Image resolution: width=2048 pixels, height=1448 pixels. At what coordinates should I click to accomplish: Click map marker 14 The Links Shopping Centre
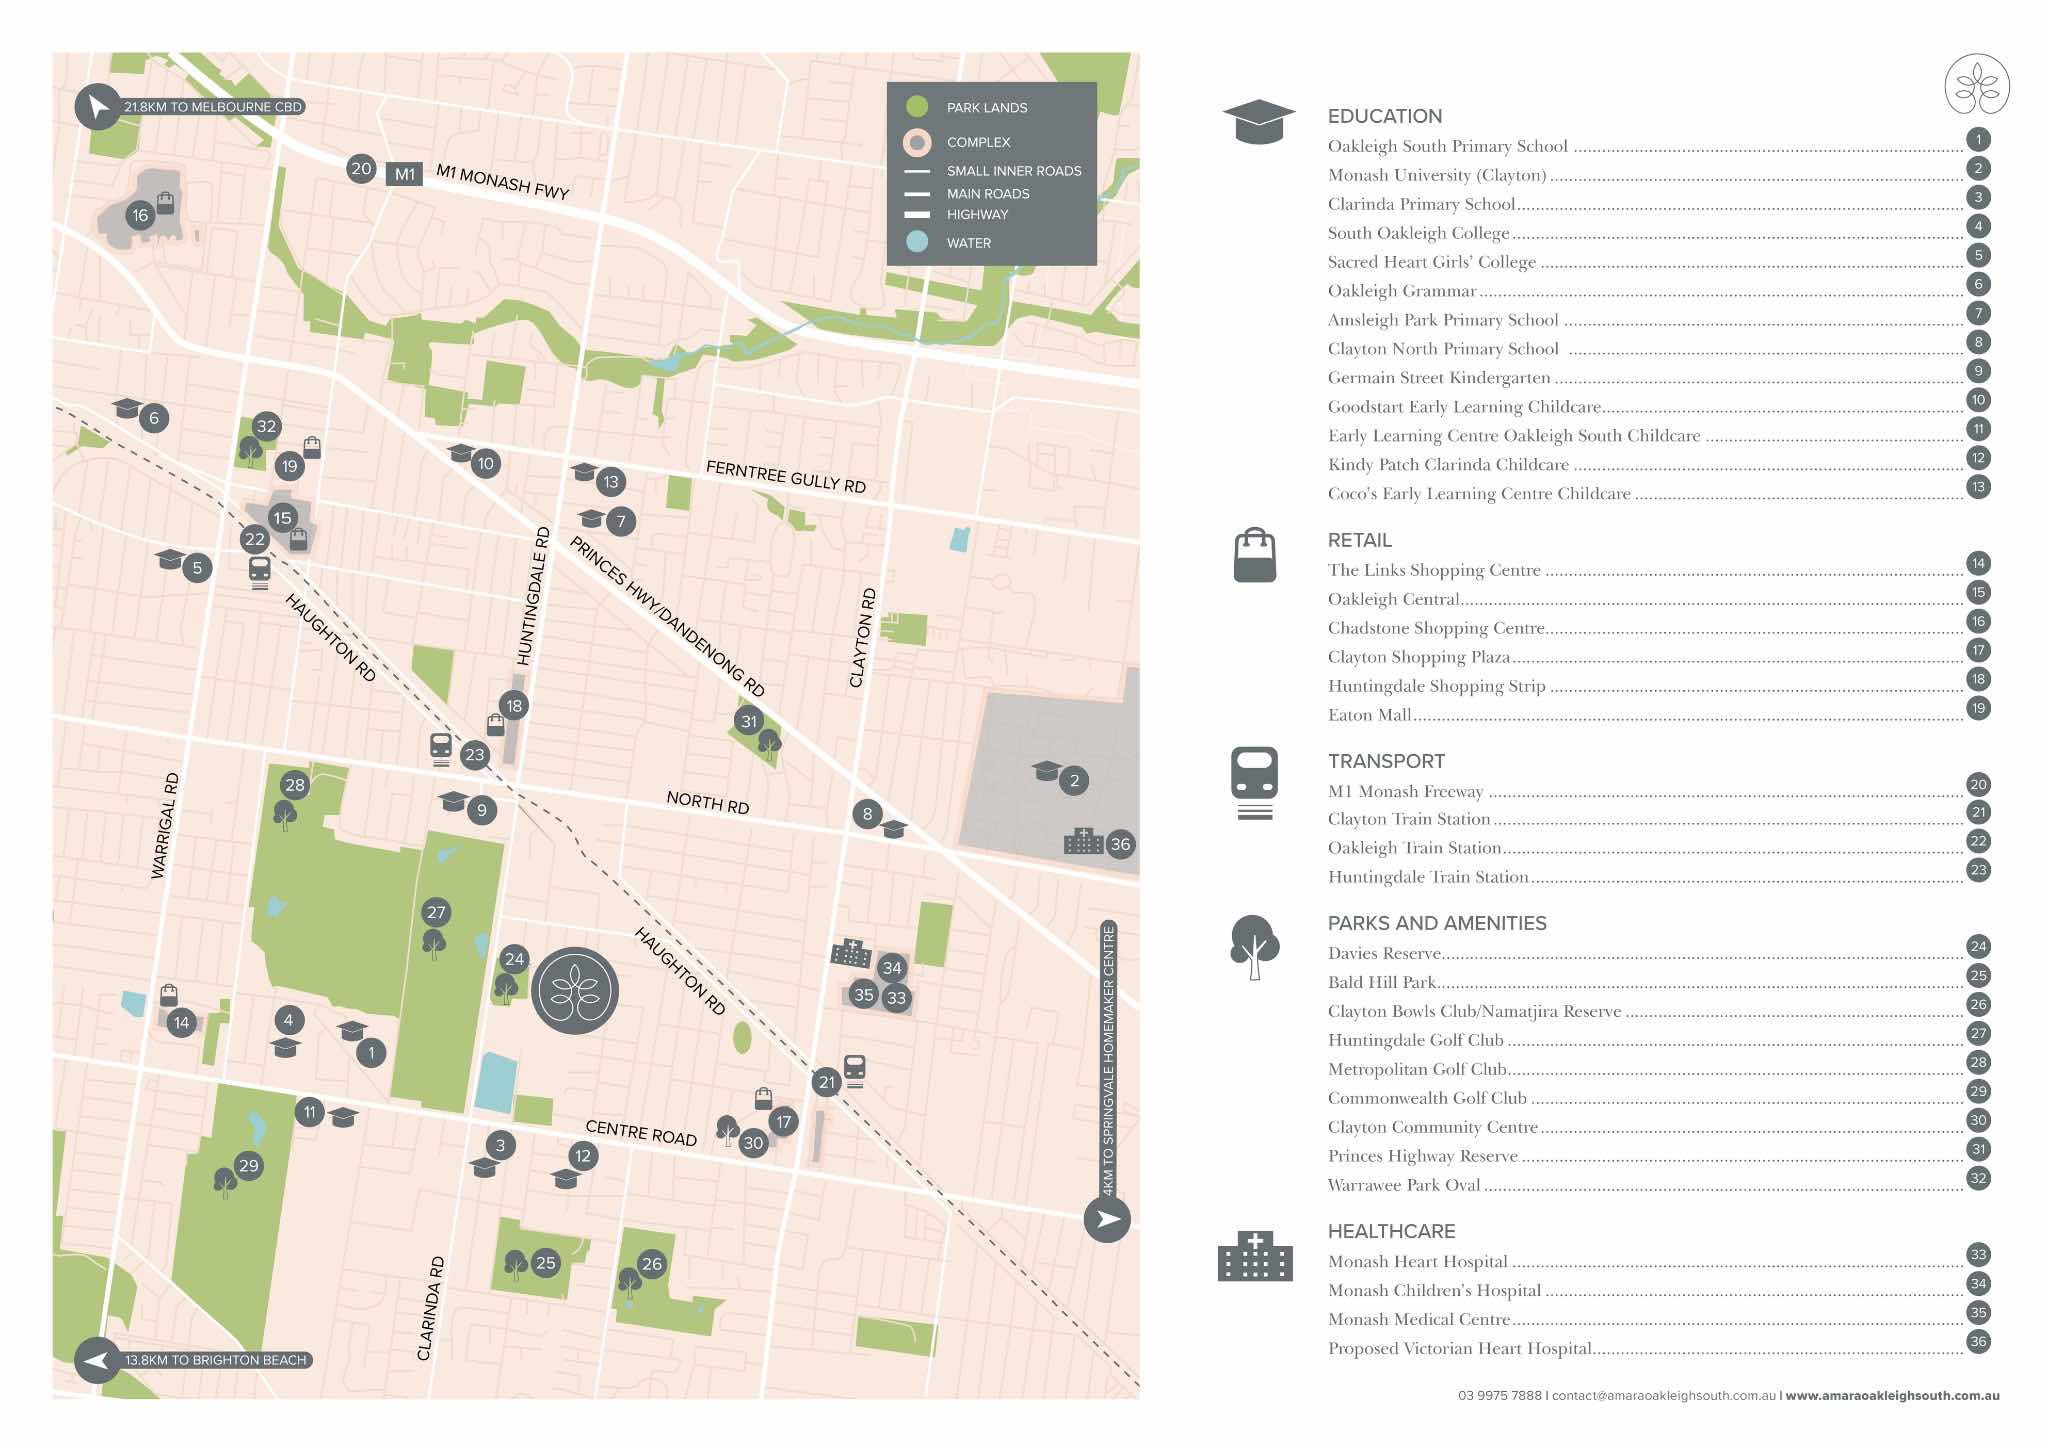[181, 1022]
